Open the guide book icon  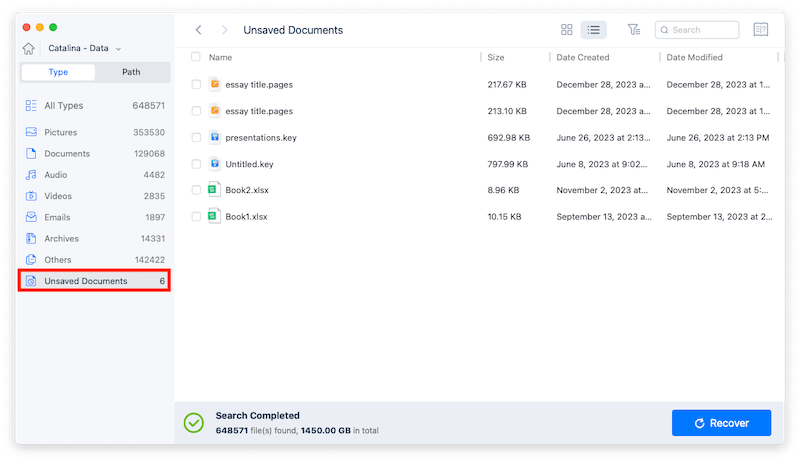point(761,30)
